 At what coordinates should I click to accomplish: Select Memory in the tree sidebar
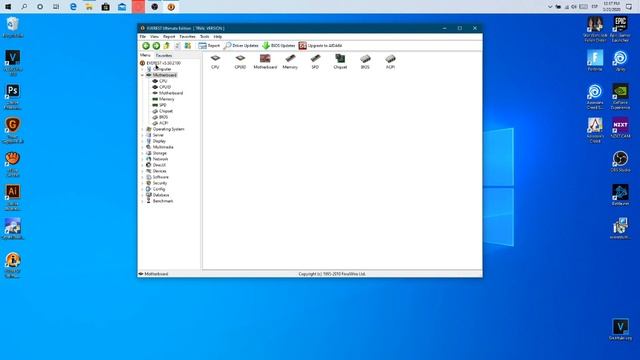click(x=167, y=99)
